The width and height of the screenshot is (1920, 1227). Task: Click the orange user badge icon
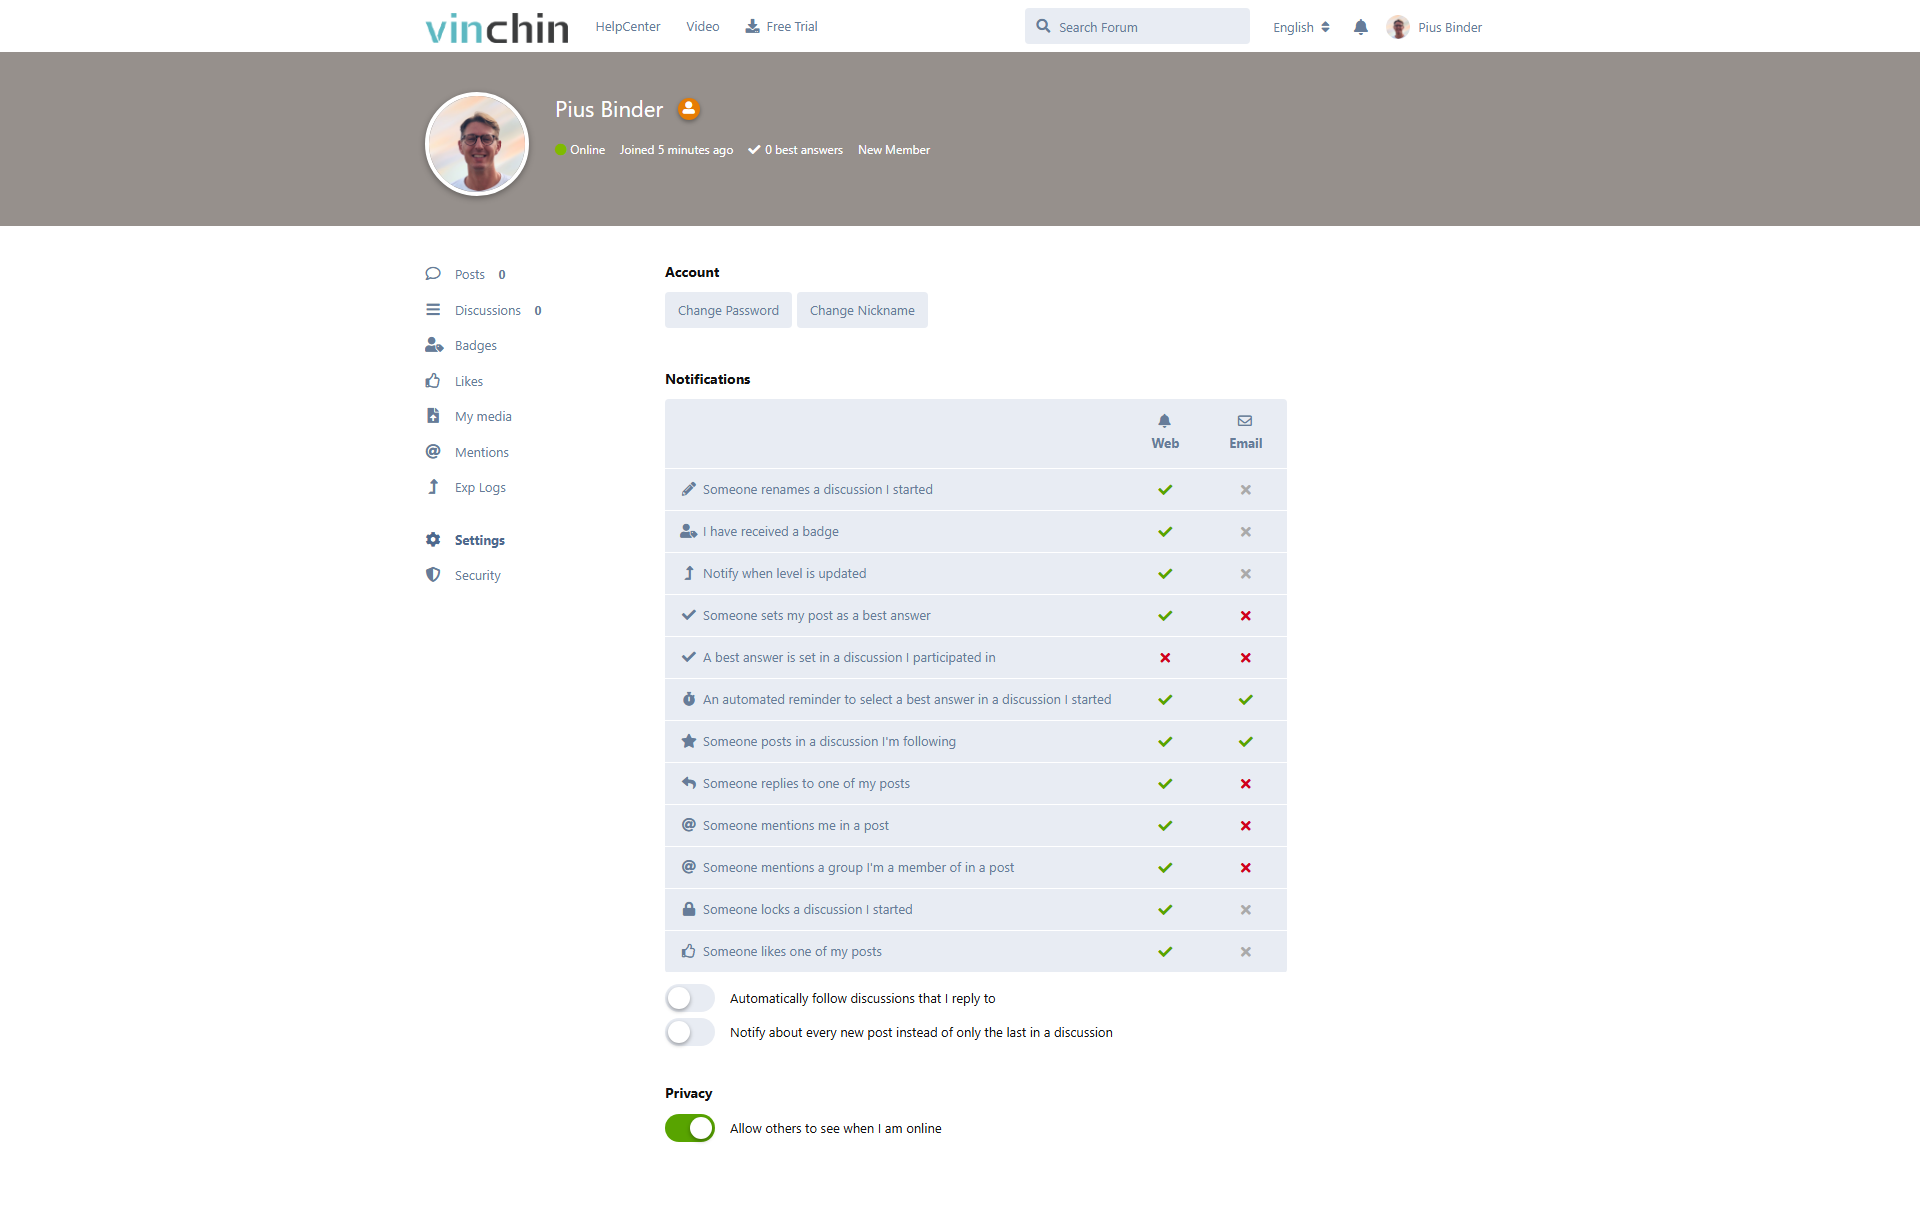[x=688, y=109]
